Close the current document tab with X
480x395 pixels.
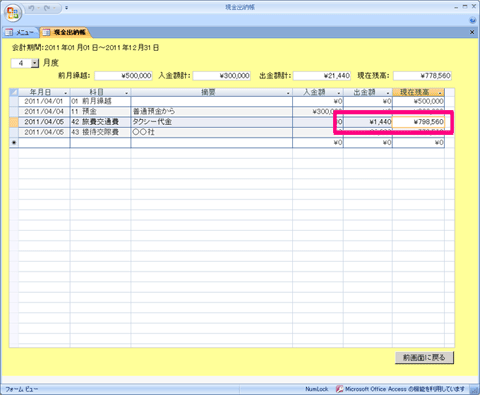pos(472,32)
